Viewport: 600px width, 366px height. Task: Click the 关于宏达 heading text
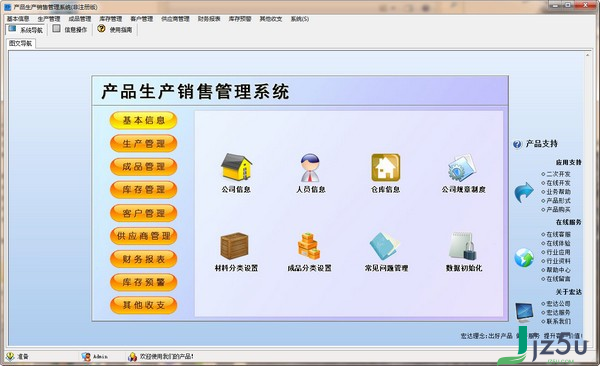(569, 292)
